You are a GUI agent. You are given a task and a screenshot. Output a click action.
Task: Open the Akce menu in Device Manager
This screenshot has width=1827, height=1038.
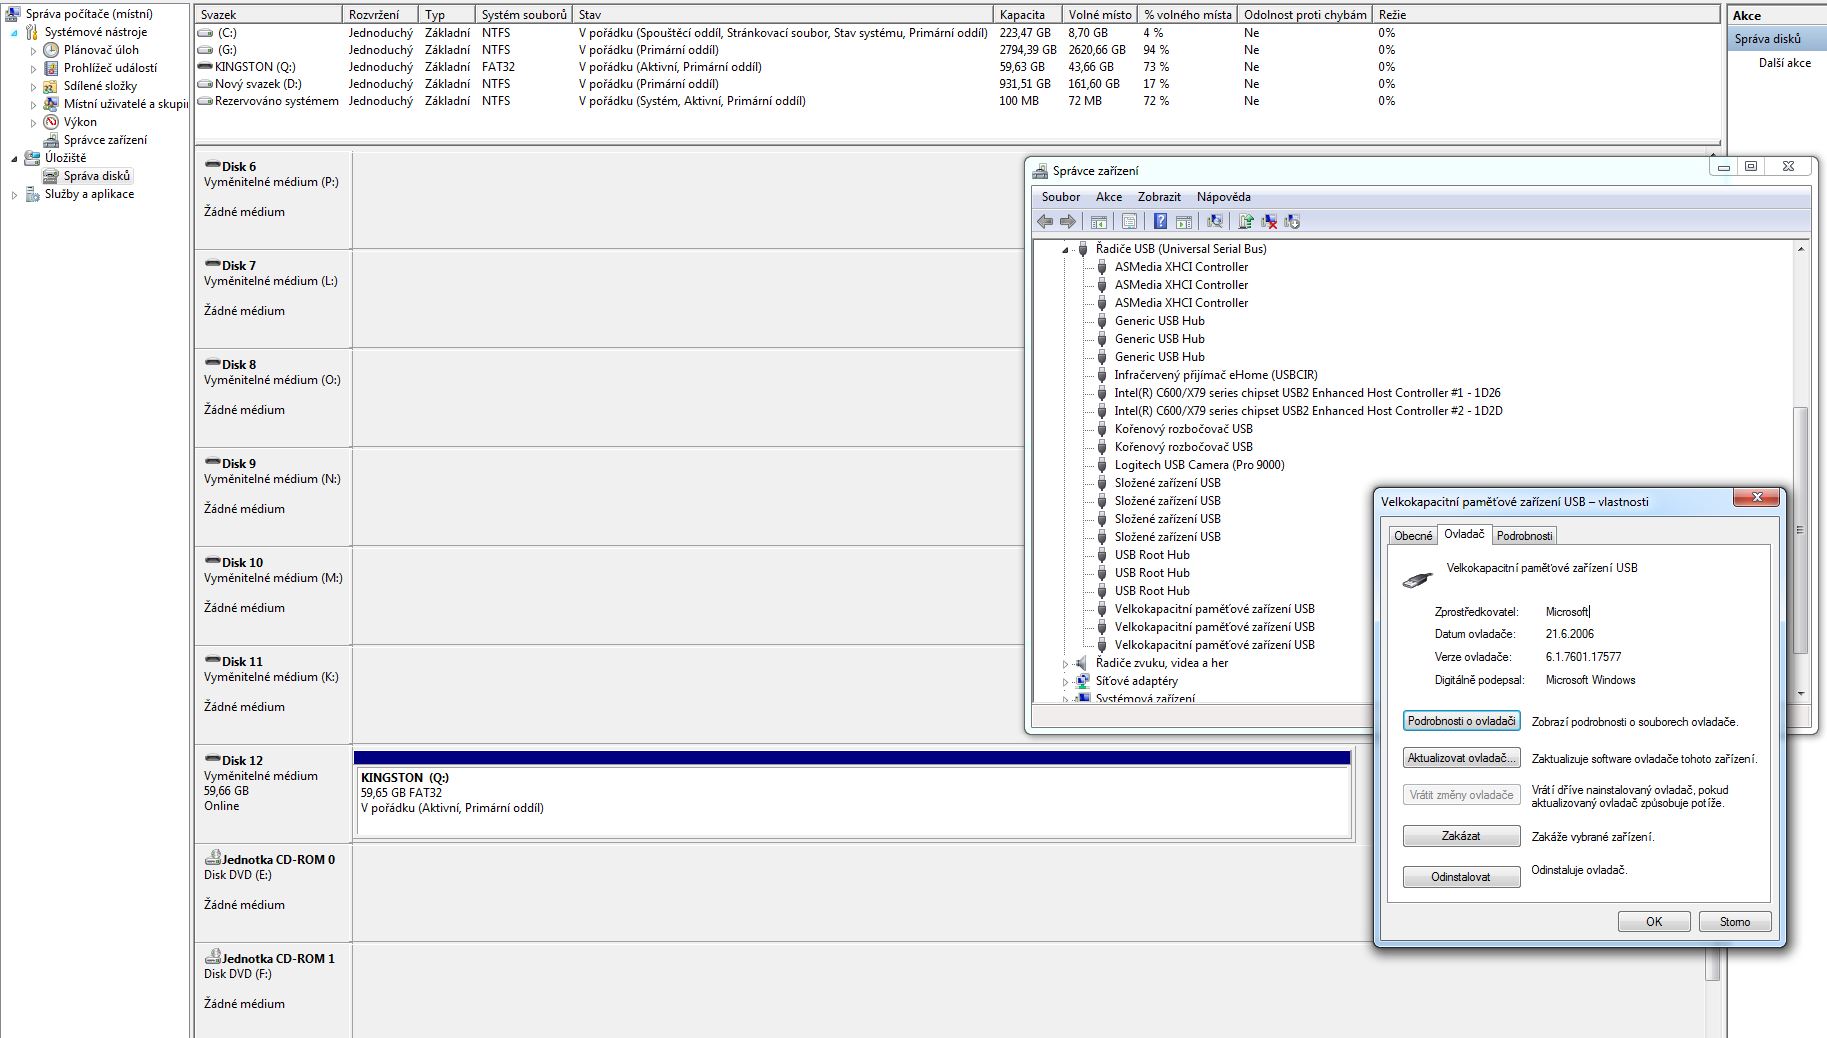tap(1108, 197)
